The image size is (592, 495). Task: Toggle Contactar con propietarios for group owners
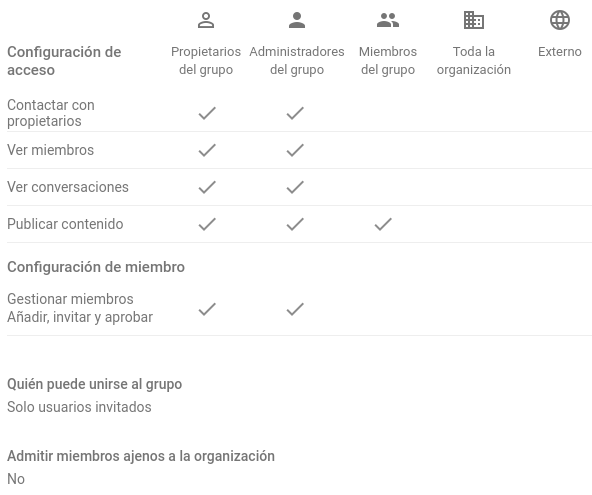click(x=207, y=113)
